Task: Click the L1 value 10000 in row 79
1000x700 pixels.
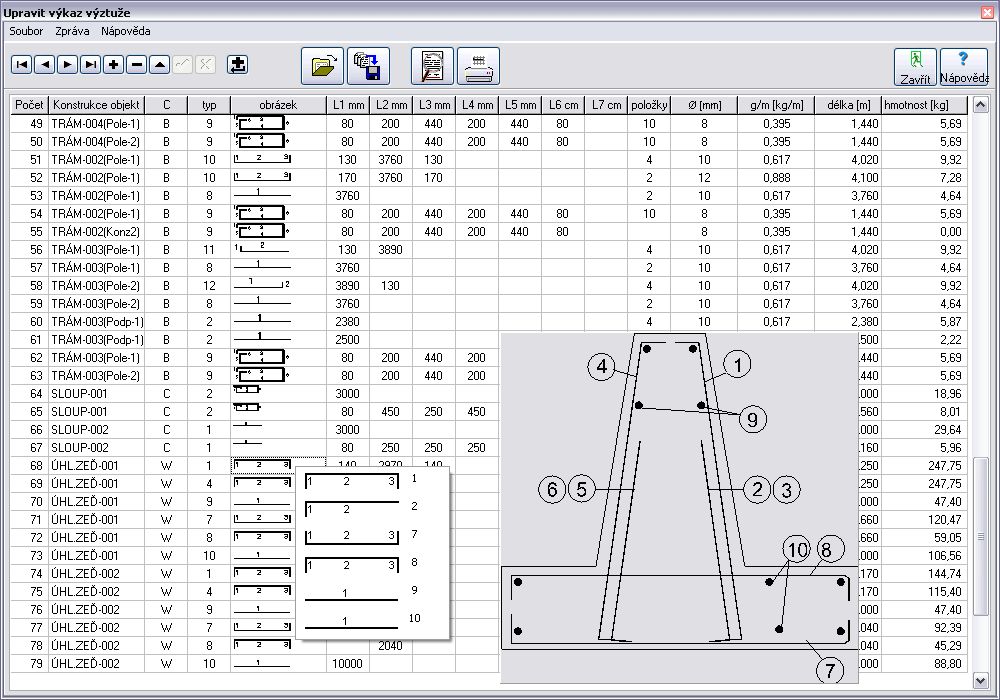Action: pyautogui.click(x=348, y=664)
